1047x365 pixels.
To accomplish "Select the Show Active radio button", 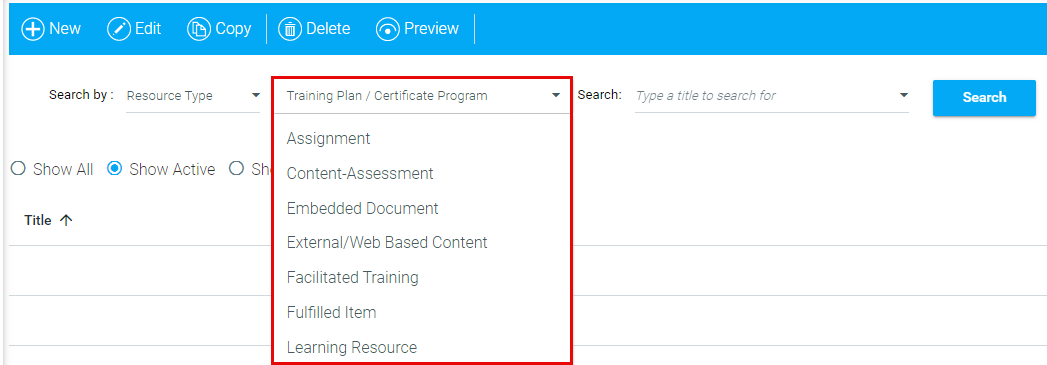I will click(x=115, y=169).
